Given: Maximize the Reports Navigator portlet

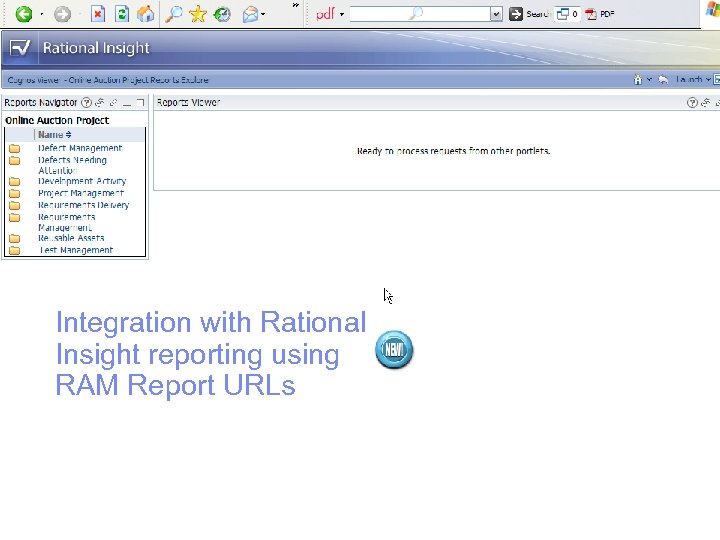Looking at the screenshot, I should click(x=141, y=102).
